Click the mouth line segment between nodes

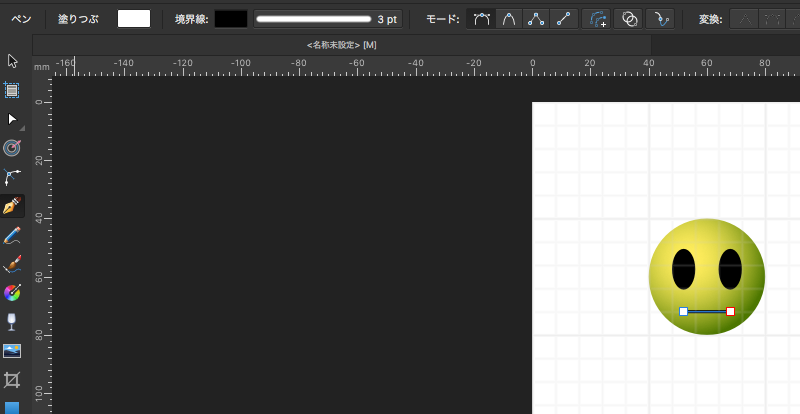(707, 311)
